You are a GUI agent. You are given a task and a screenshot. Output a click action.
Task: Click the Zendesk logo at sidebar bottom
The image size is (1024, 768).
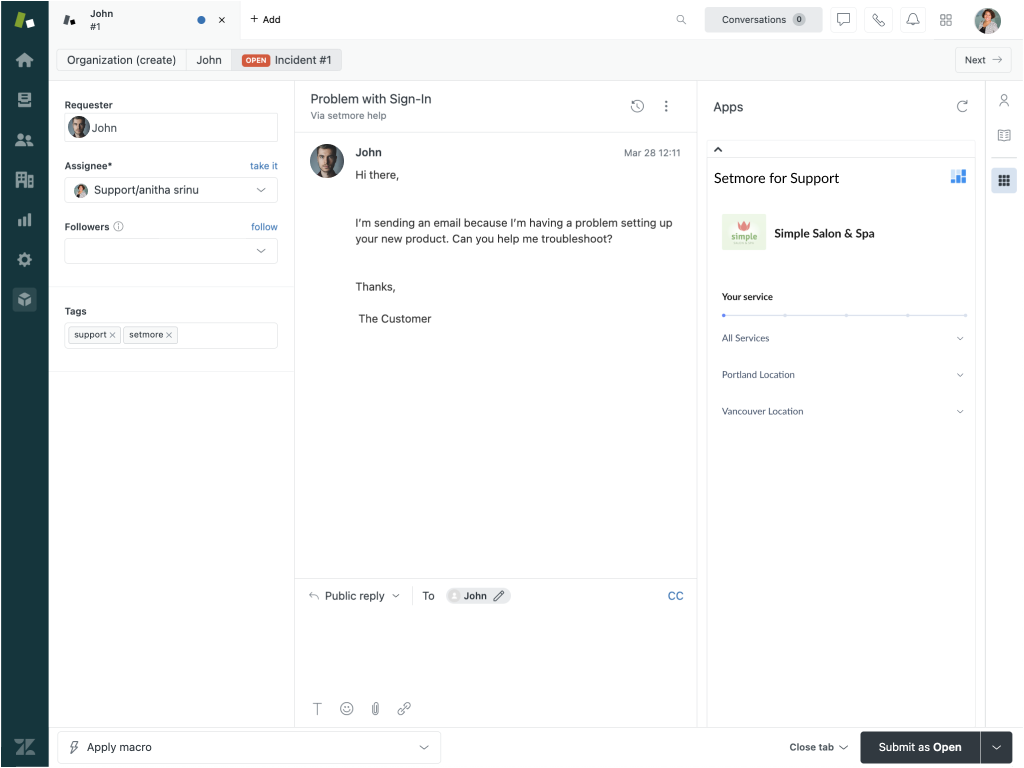click(24, 746)
